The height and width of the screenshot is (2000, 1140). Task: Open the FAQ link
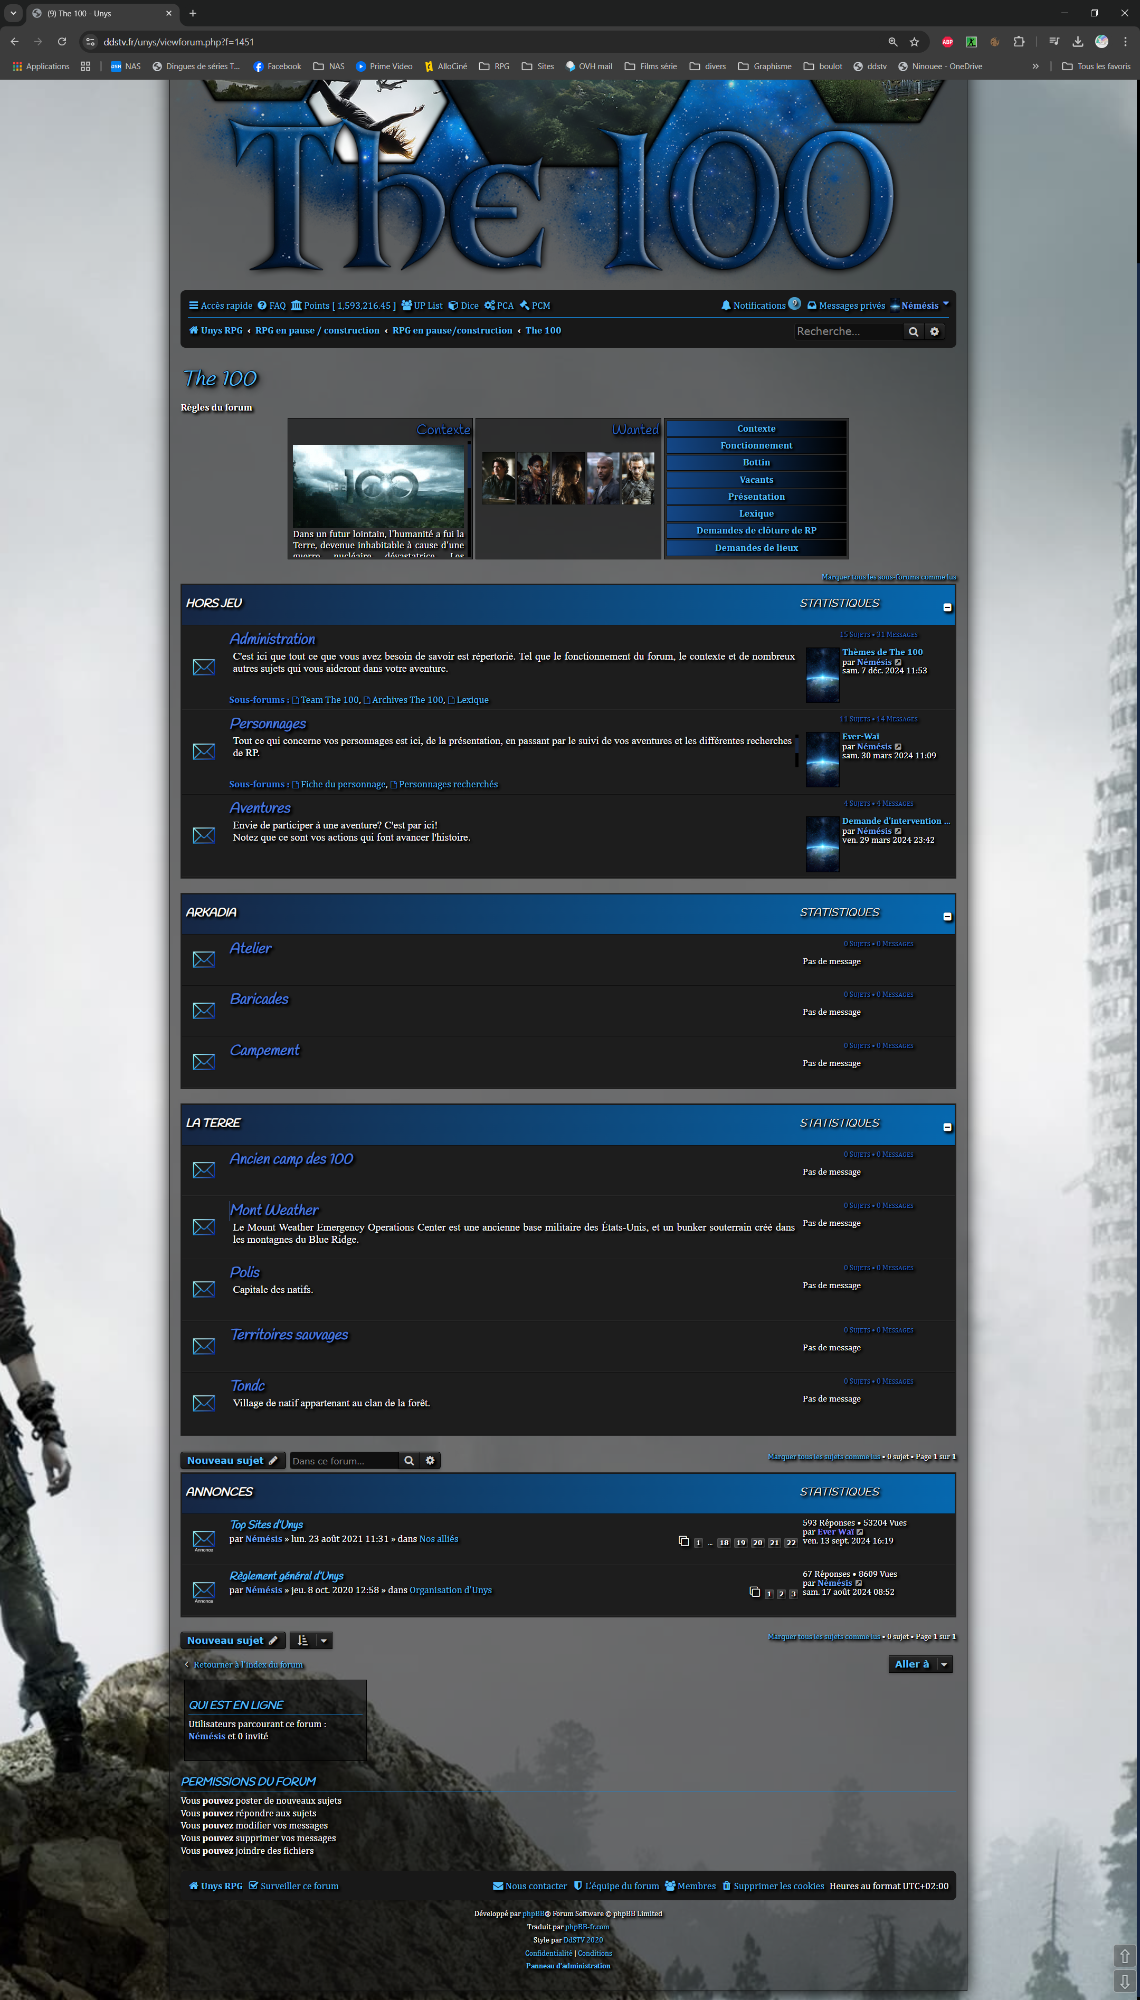[271, 306]
